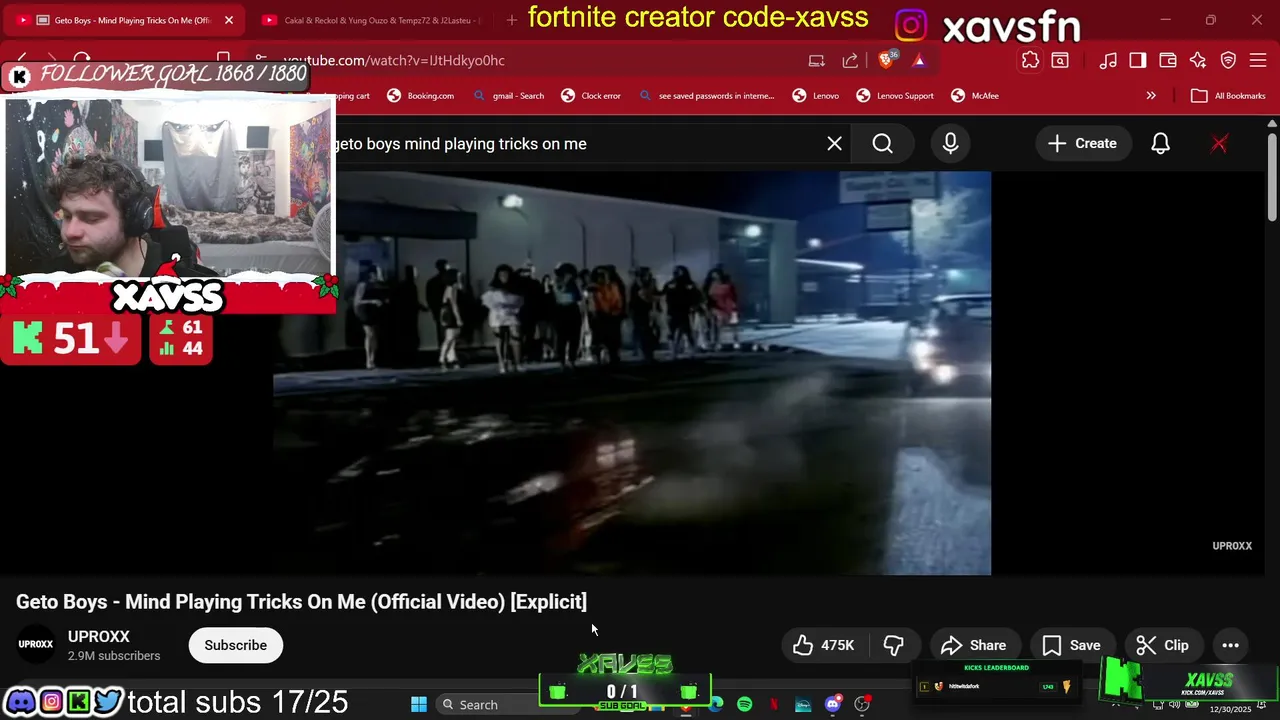The height and width of the screenshot is (720, 1280).
Task: Open the Windows Start menu
Action: coord(419,705)
